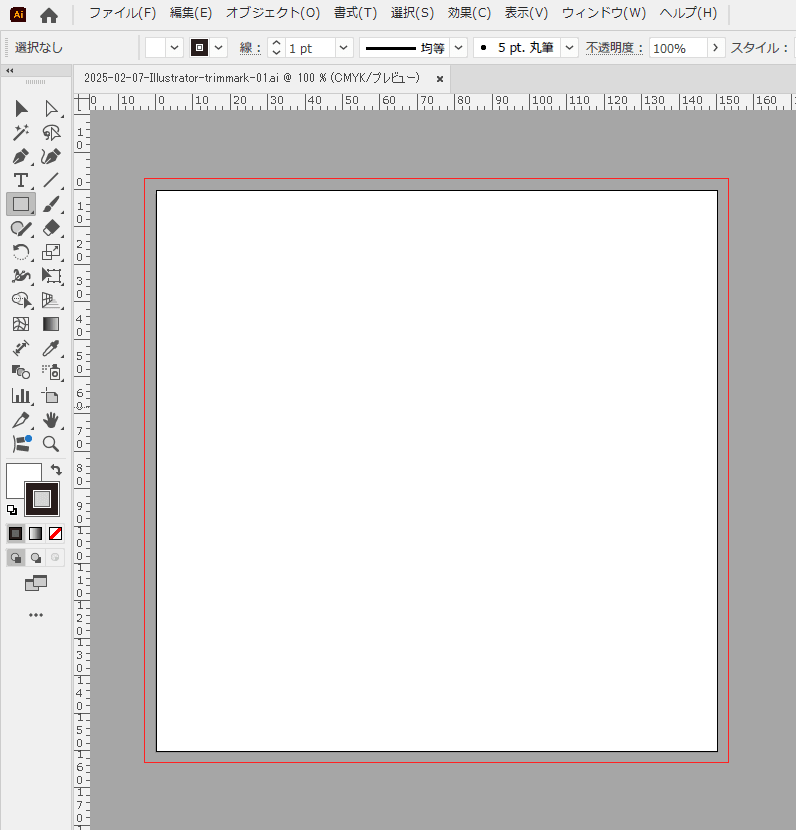
Task: Select the Rectangle tool
Action: [21, 204]
